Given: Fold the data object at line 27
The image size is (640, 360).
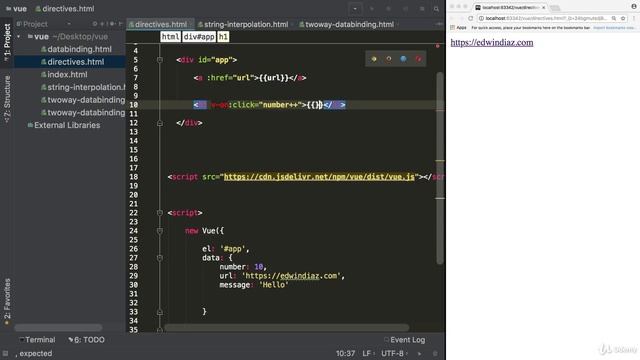Looking at the screenshot, I should tap(160, 258).
